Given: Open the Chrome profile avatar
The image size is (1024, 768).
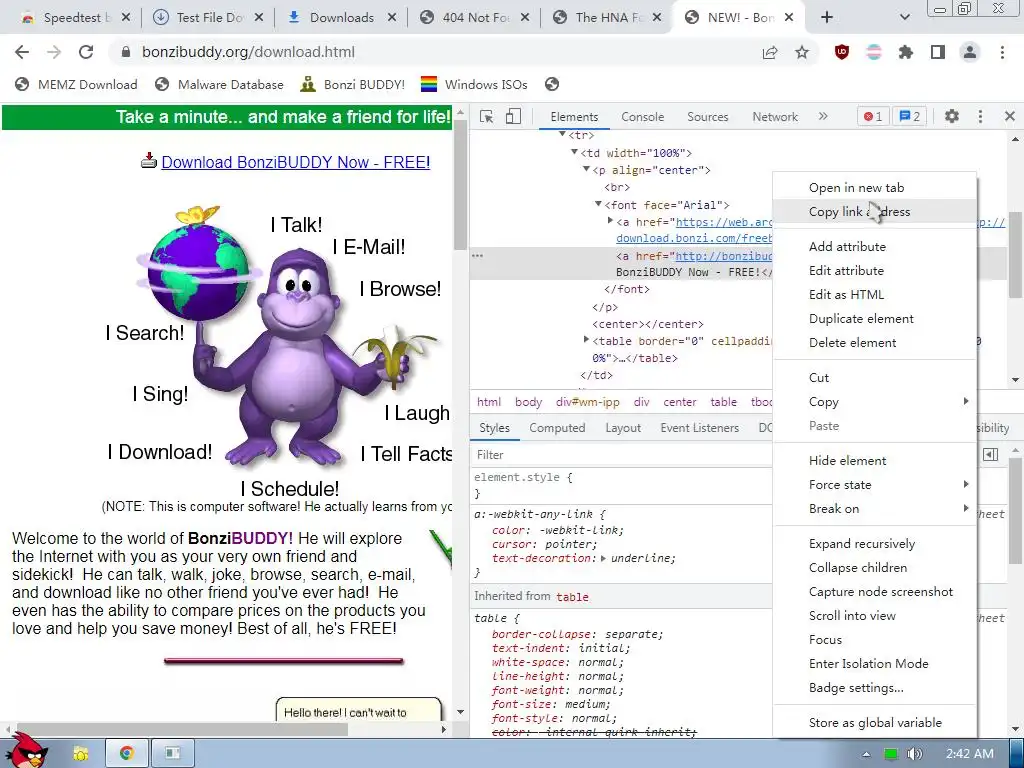Looking at the screenshot, I should click(x=970, y=52).
